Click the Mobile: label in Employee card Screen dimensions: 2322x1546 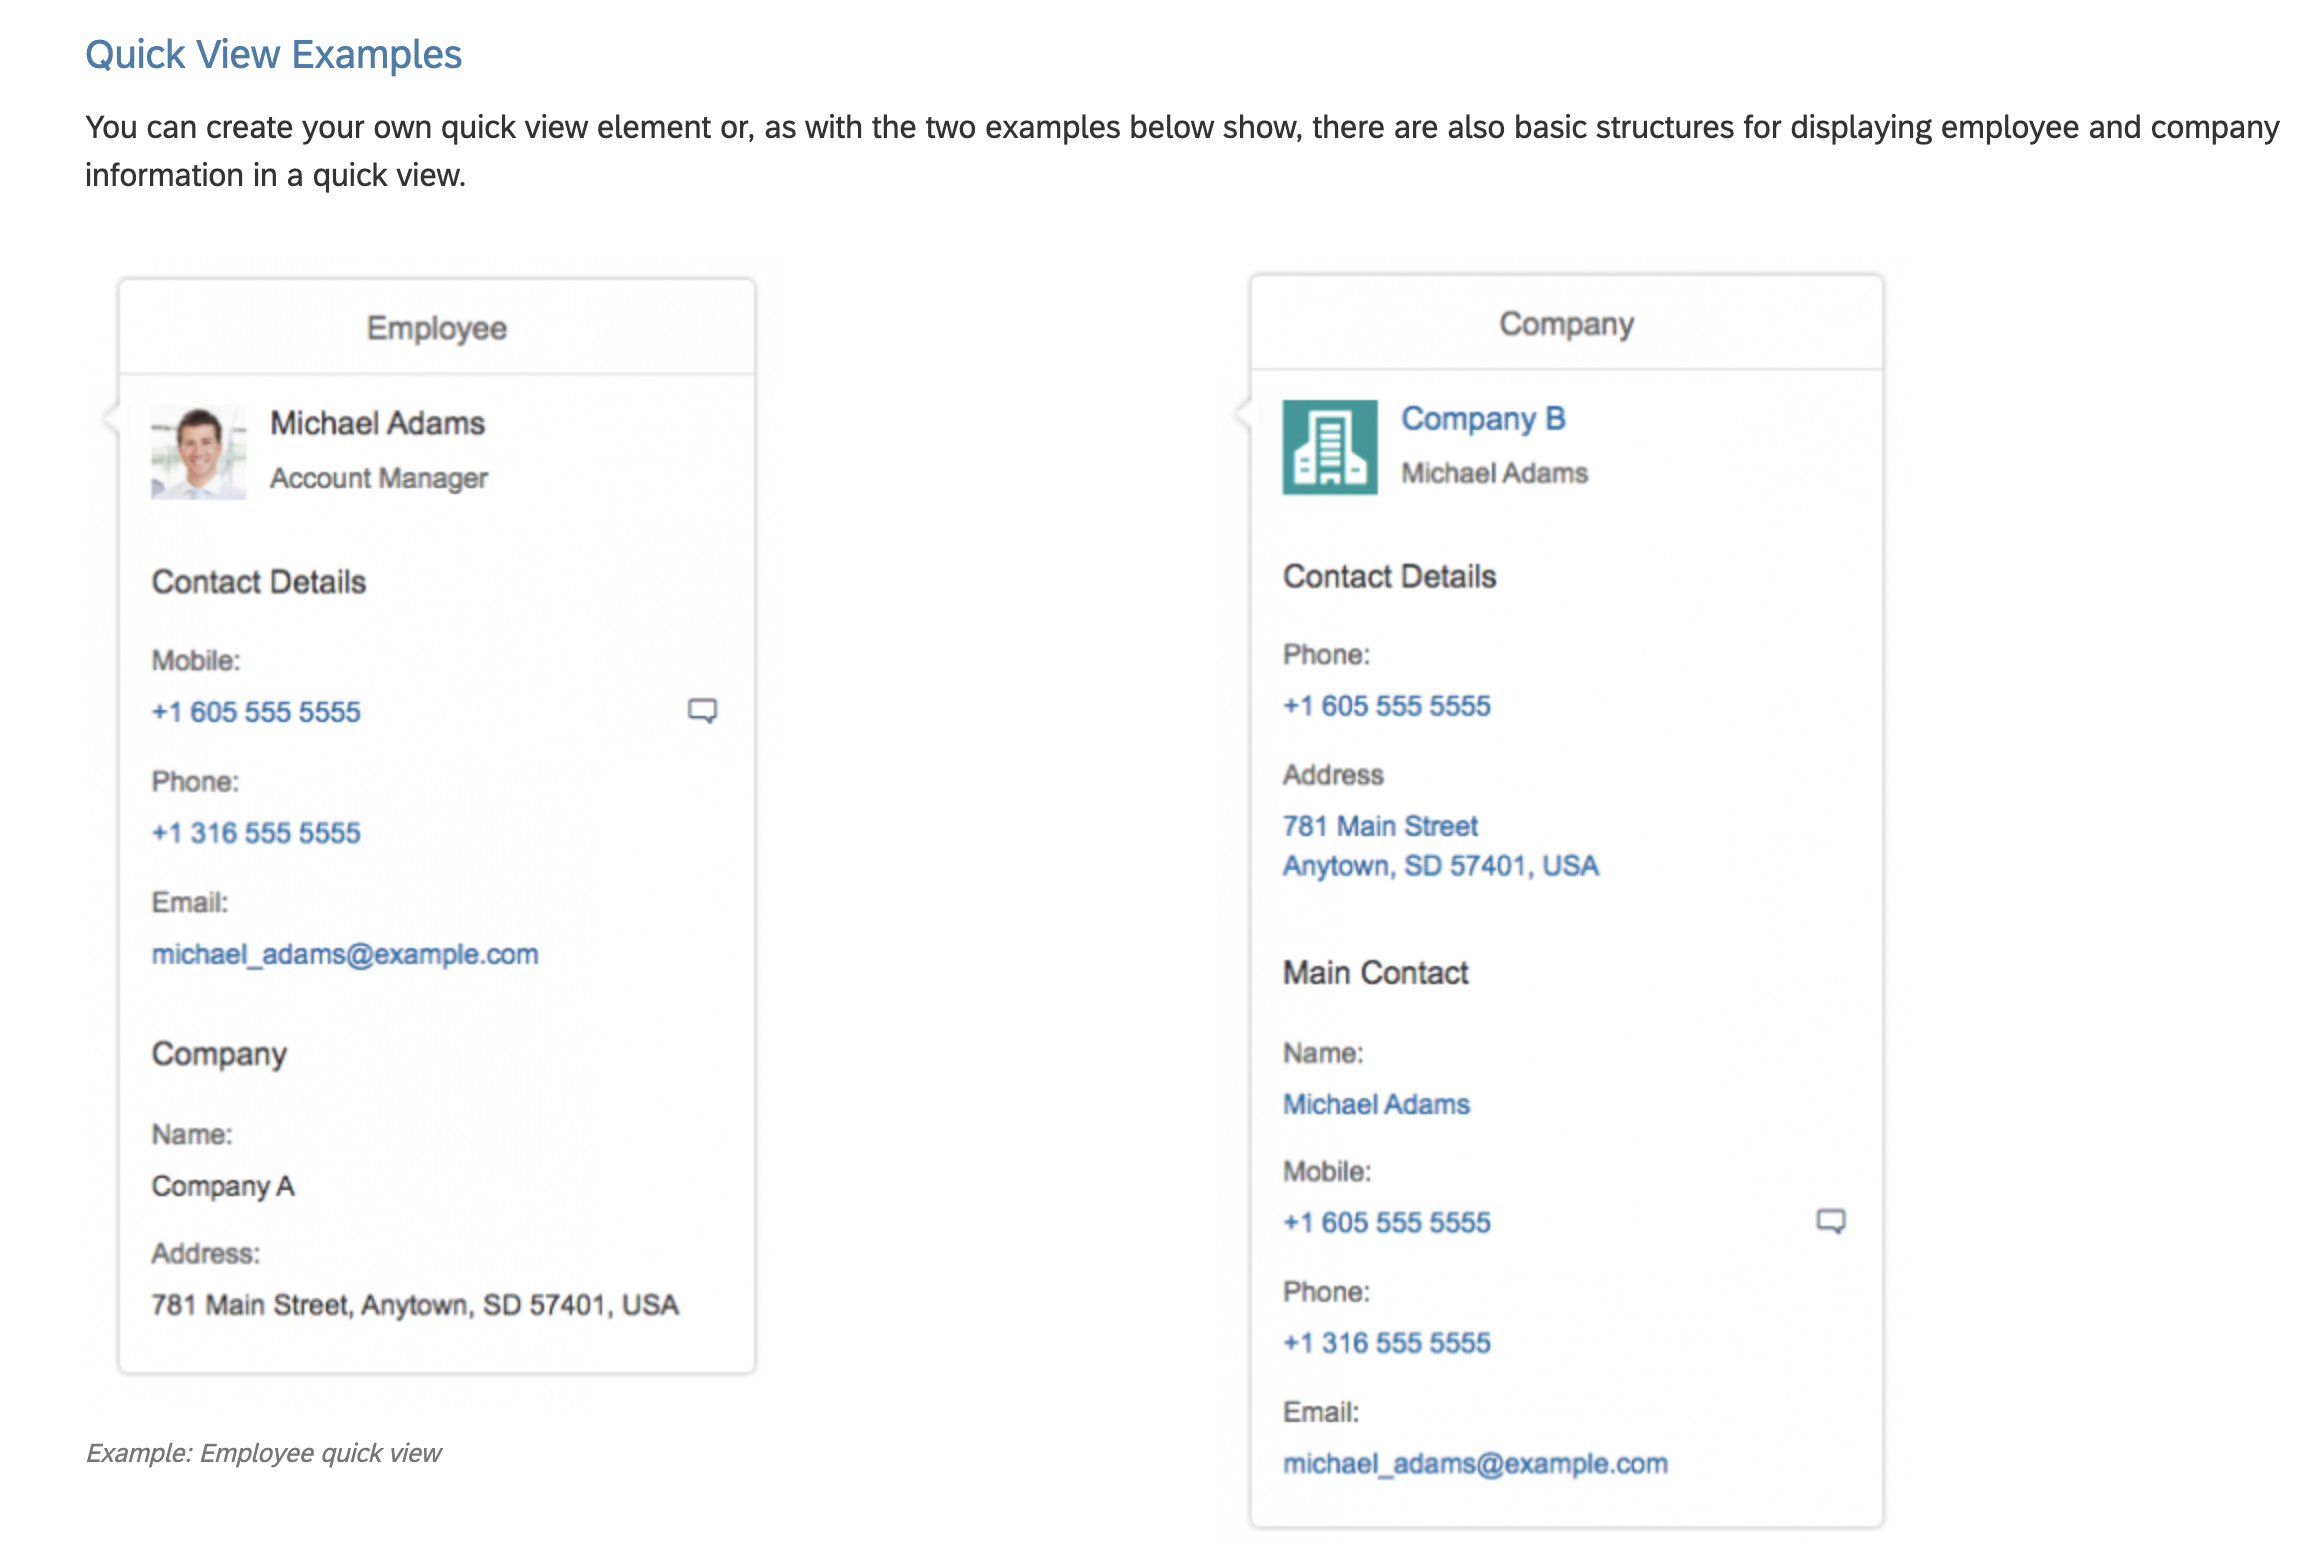196,660
